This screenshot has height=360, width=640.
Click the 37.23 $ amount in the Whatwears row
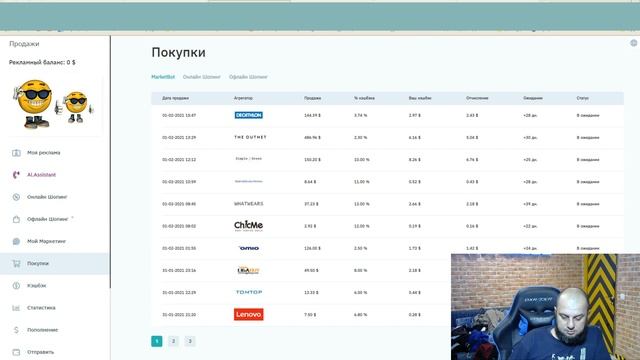coord(311,204)
